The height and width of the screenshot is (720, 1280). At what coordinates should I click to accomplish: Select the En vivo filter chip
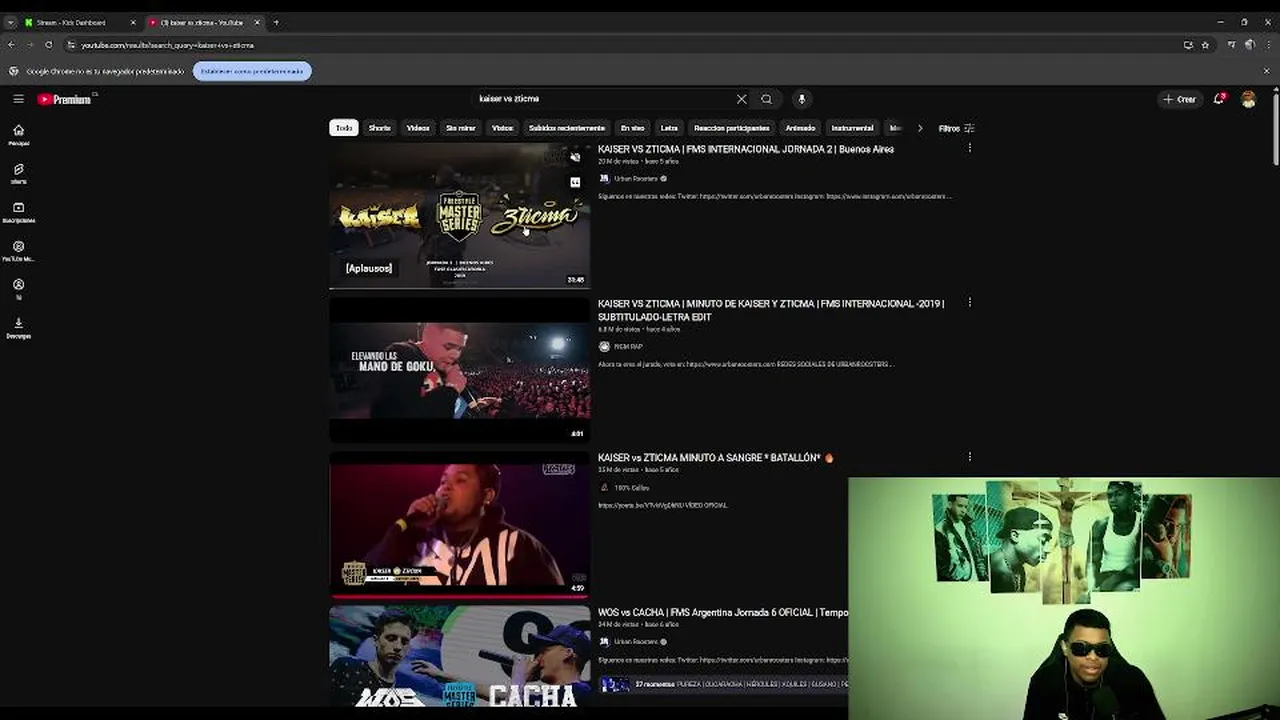pos(633,128)
